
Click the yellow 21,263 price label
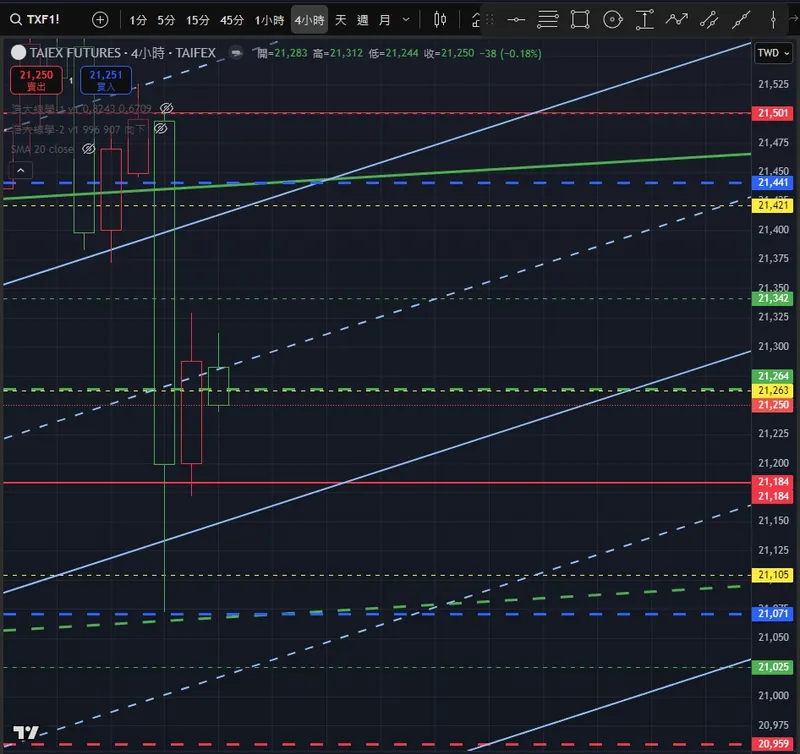[772, 390]
